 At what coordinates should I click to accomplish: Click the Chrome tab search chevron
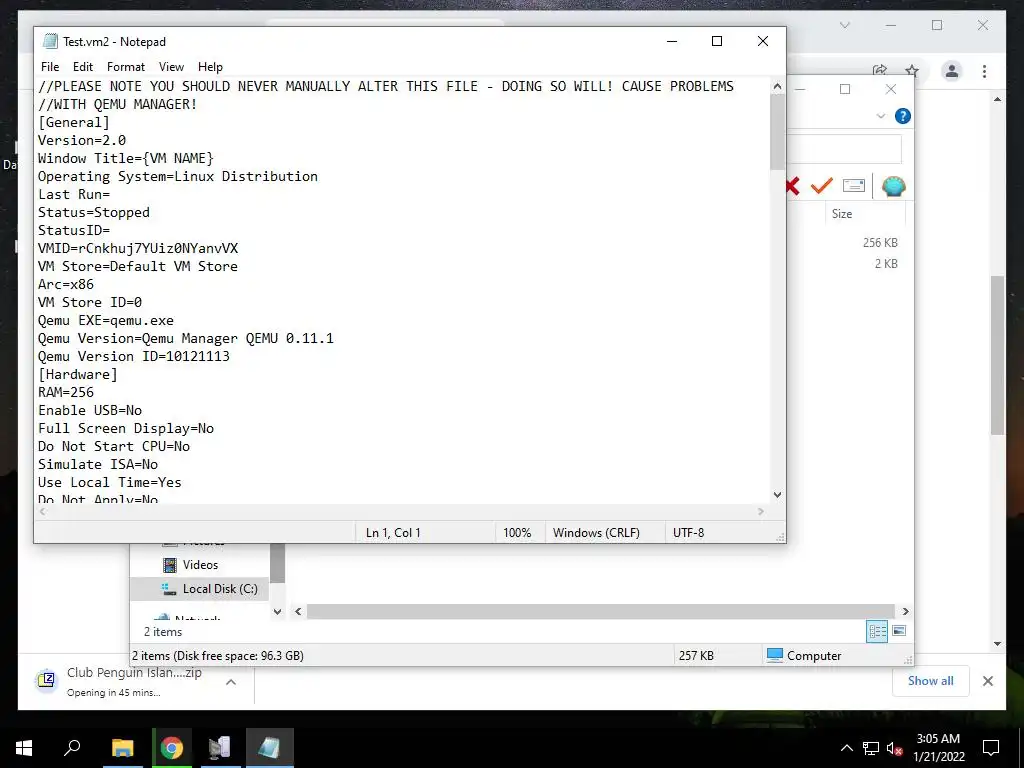(x=844, y=25)
